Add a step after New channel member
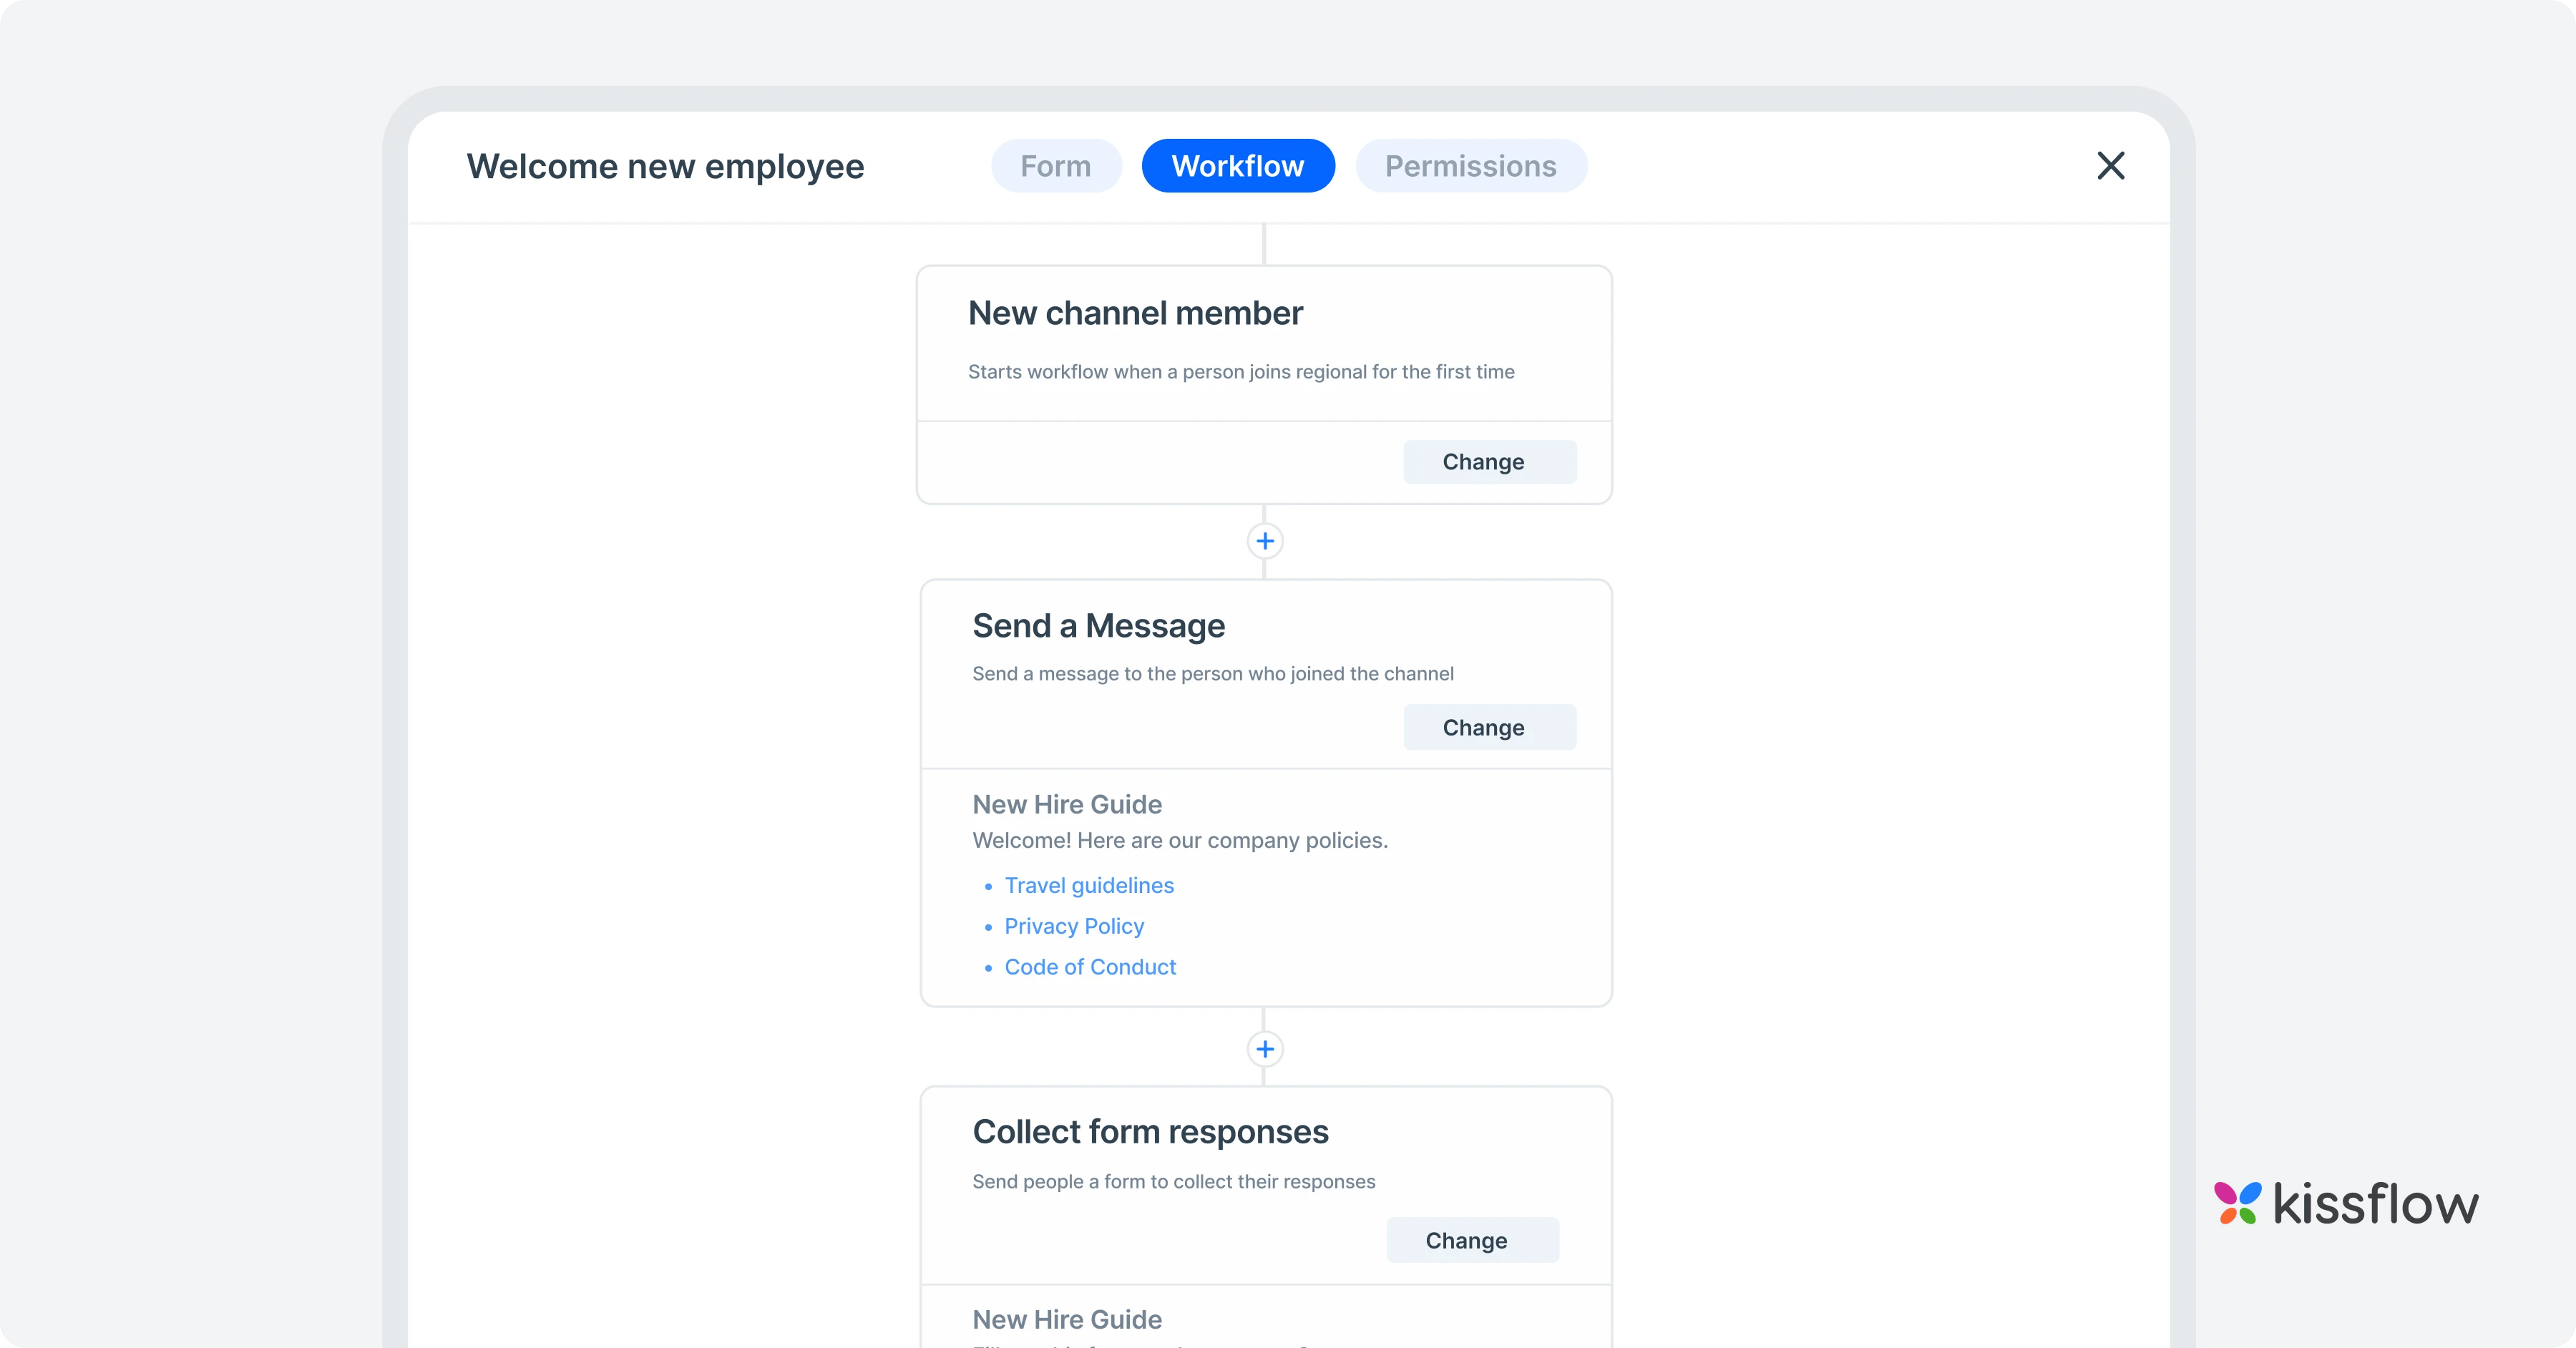 pos(1265,541)
